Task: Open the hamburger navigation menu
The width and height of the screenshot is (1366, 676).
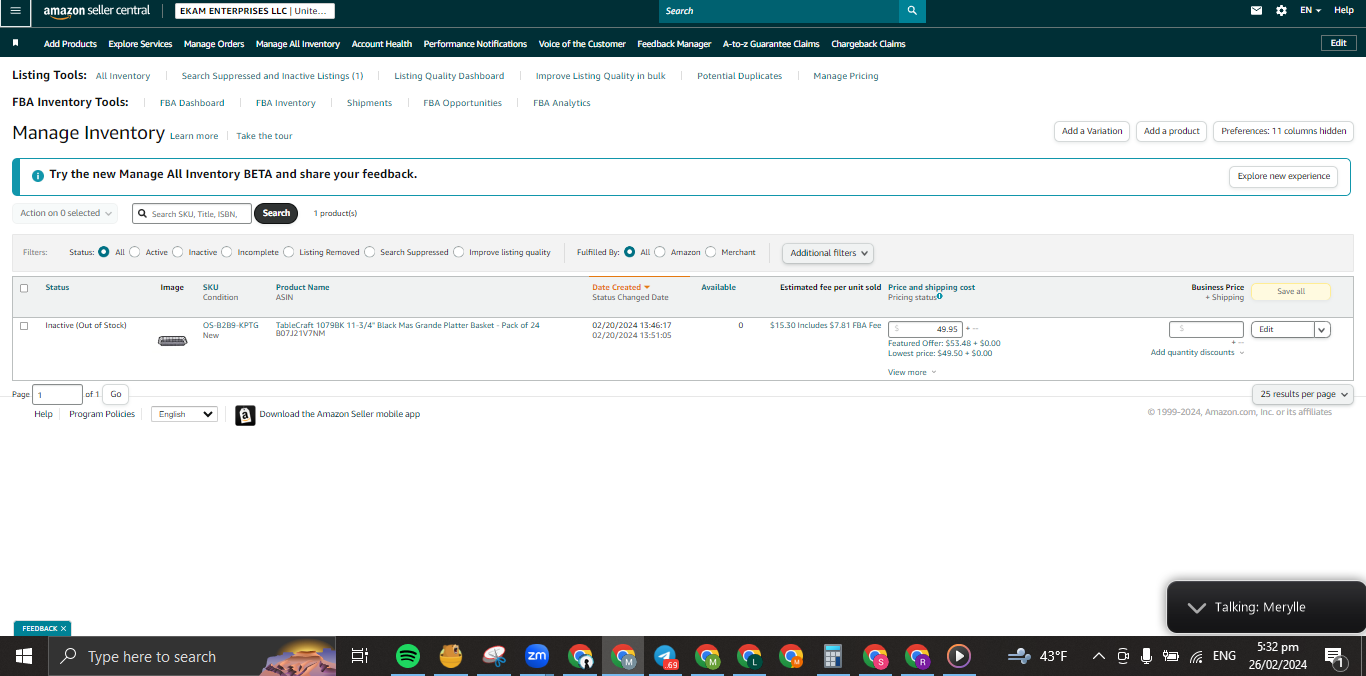Action: (x=15, y=10)
